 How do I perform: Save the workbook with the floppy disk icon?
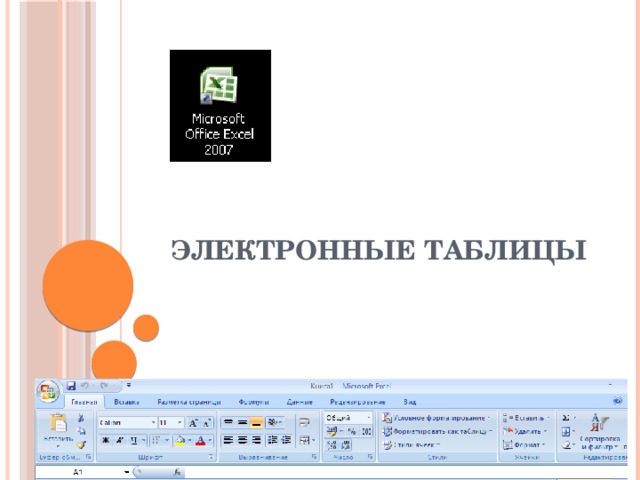coord(71,386)
